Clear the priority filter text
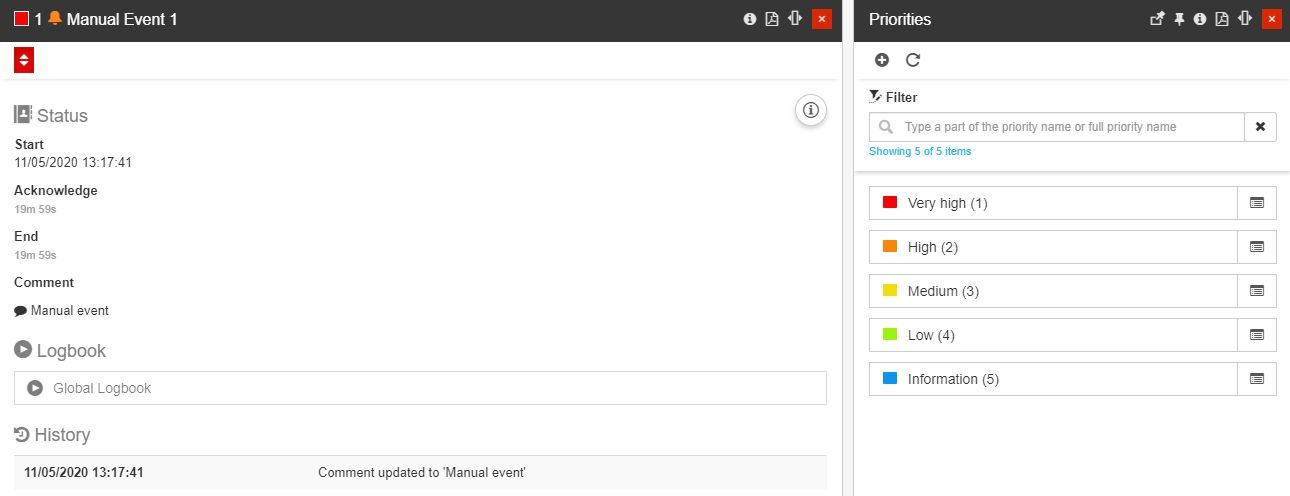The height and width of the screenshot is (496, 1290). 1260,127
